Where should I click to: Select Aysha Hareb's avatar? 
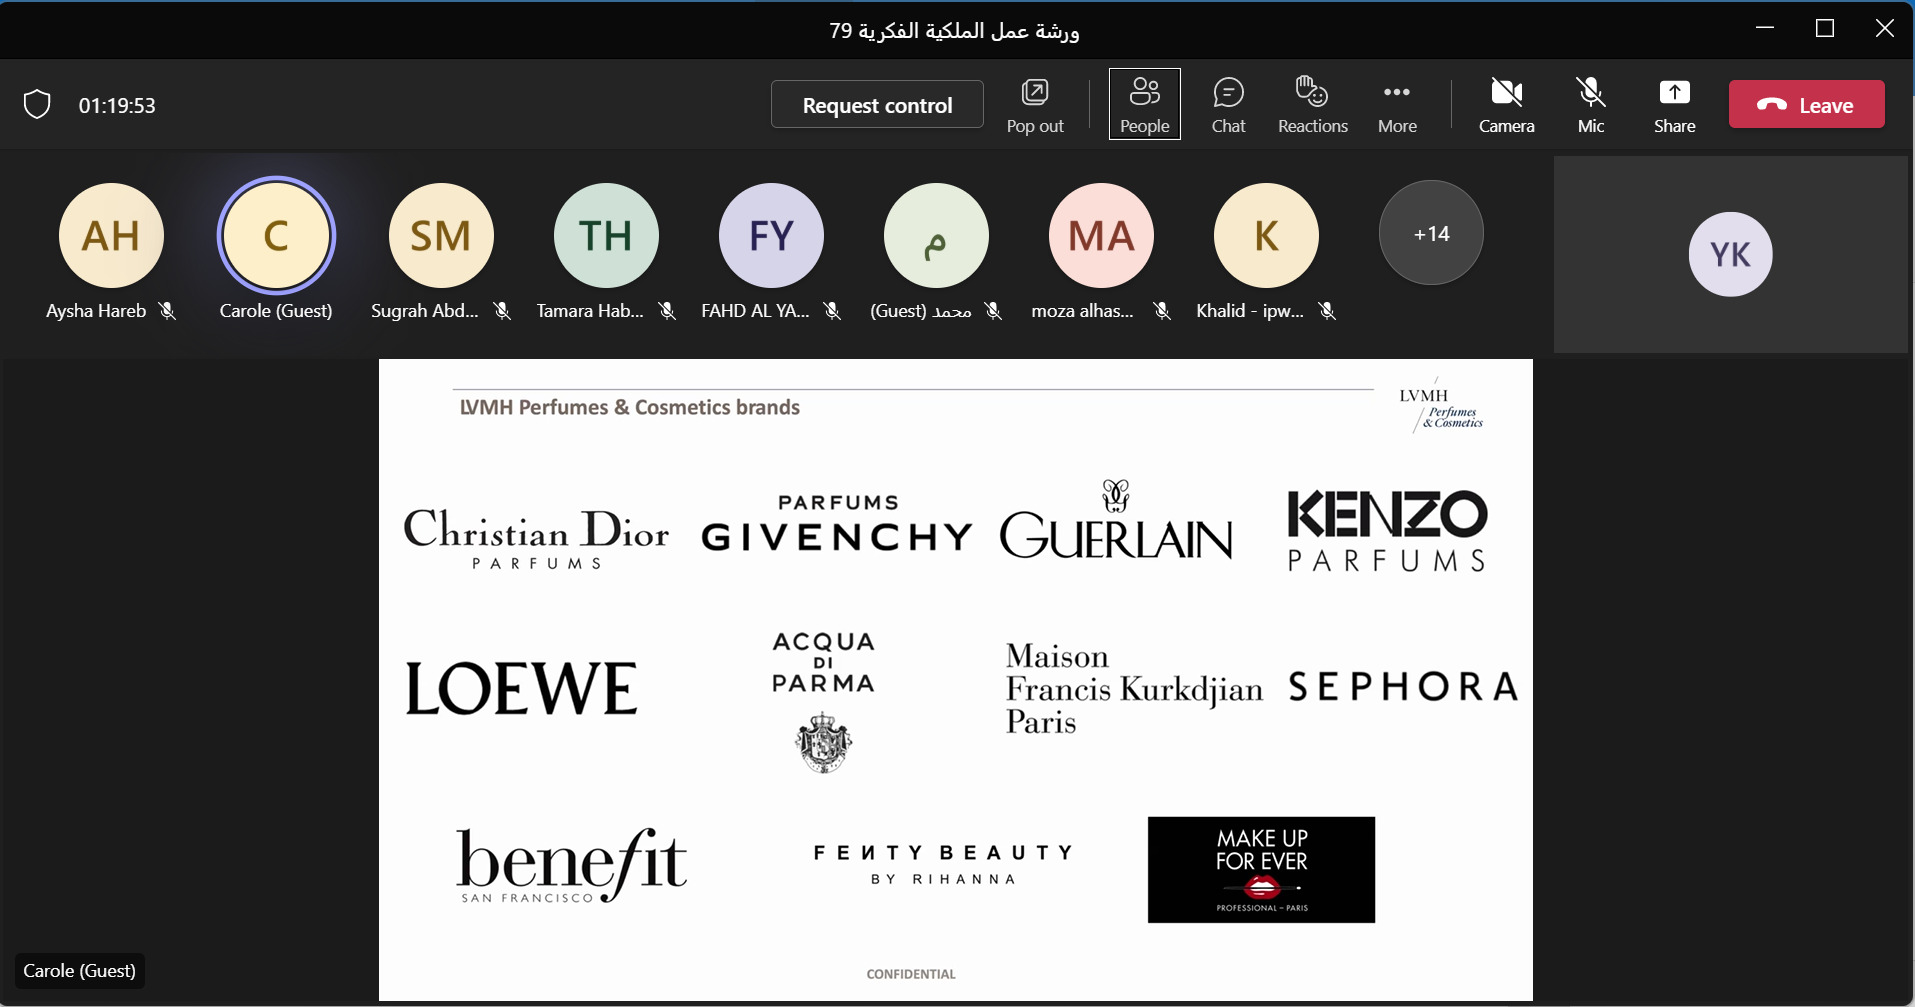111,235
